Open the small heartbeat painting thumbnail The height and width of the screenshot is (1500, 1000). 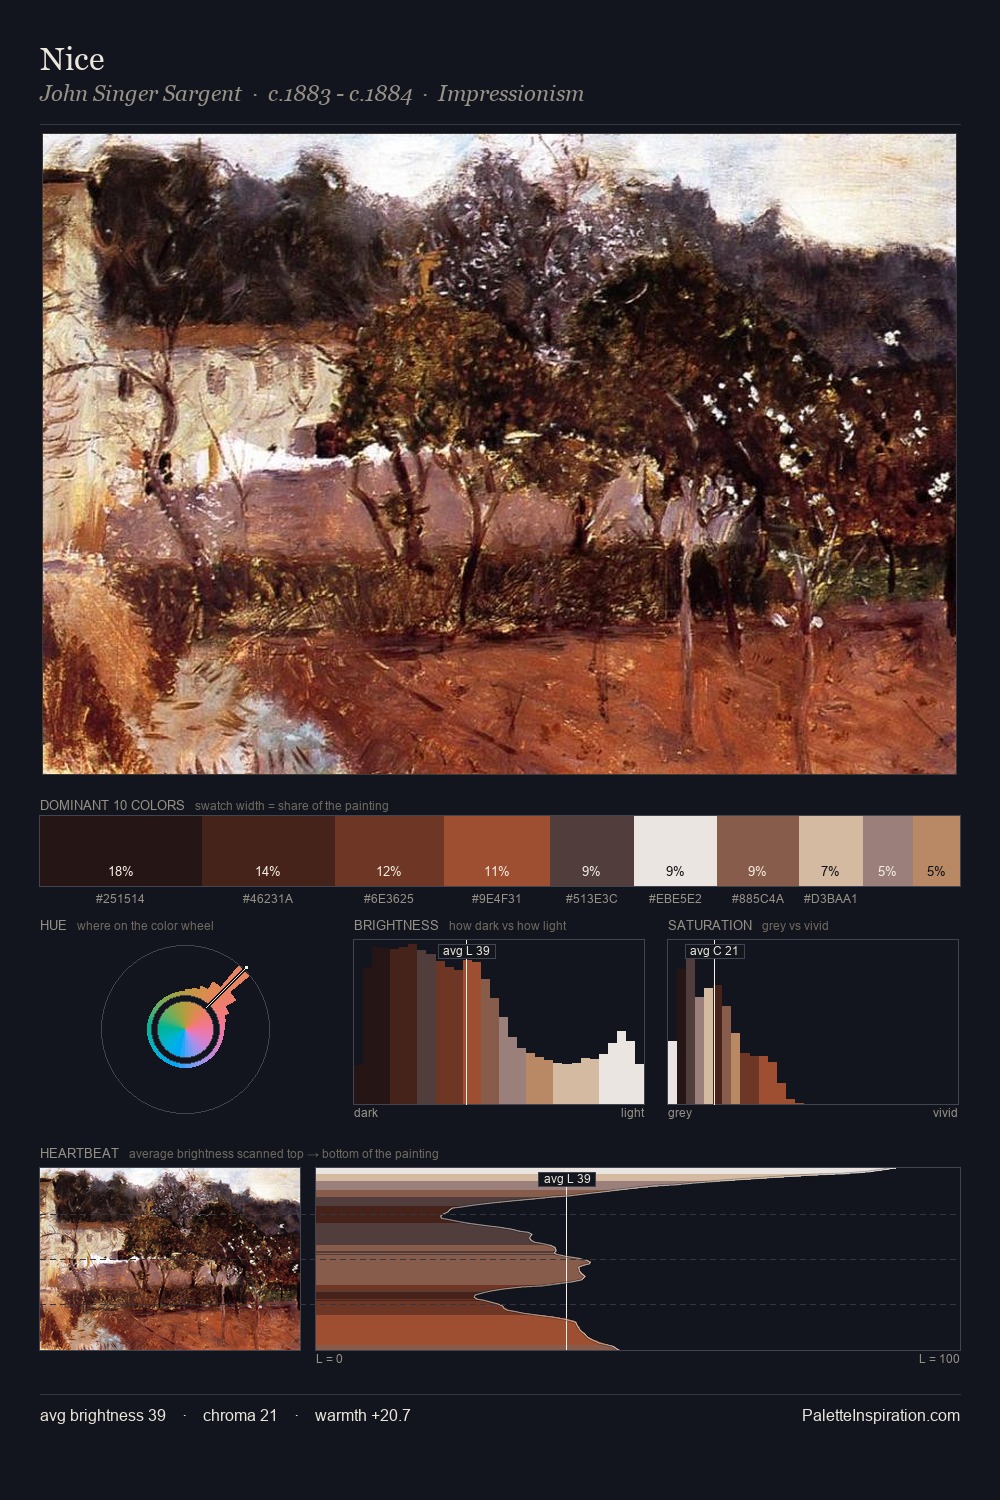pyautogui.click(x=170, y=1259)
